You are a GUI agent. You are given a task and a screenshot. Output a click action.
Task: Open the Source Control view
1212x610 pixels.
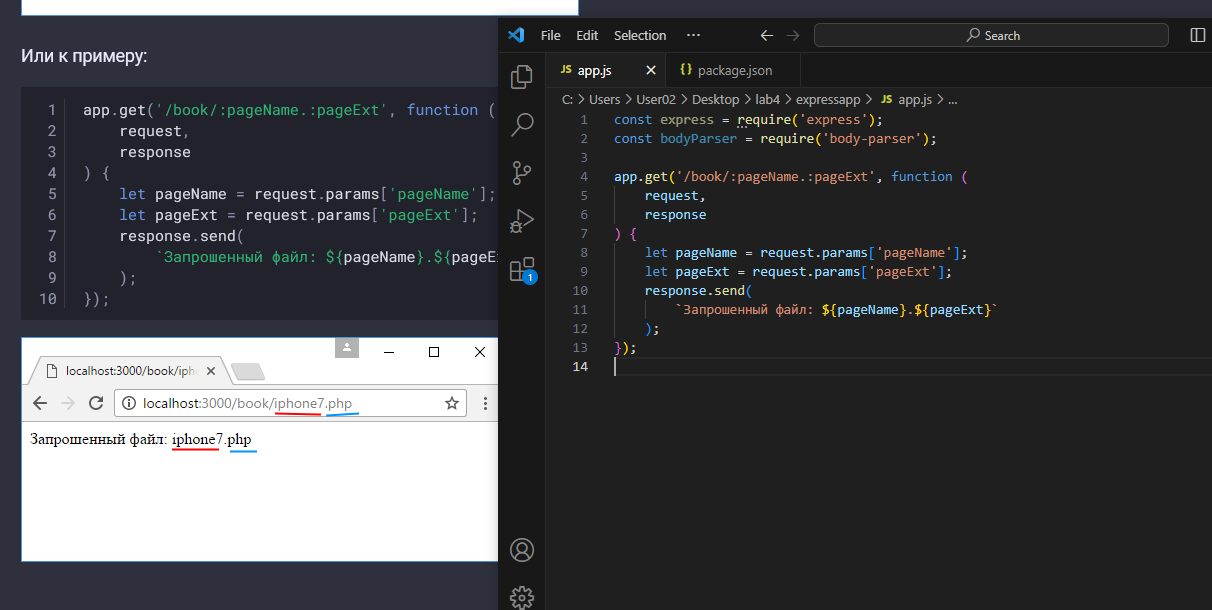point(522,173)
